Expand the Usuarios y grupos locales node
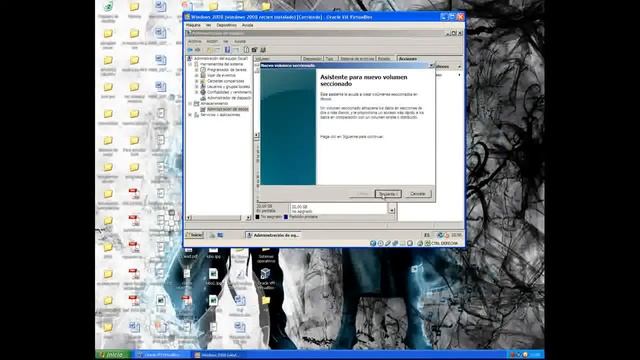This screenshot has width=640, height=360. tap(196, 87)
